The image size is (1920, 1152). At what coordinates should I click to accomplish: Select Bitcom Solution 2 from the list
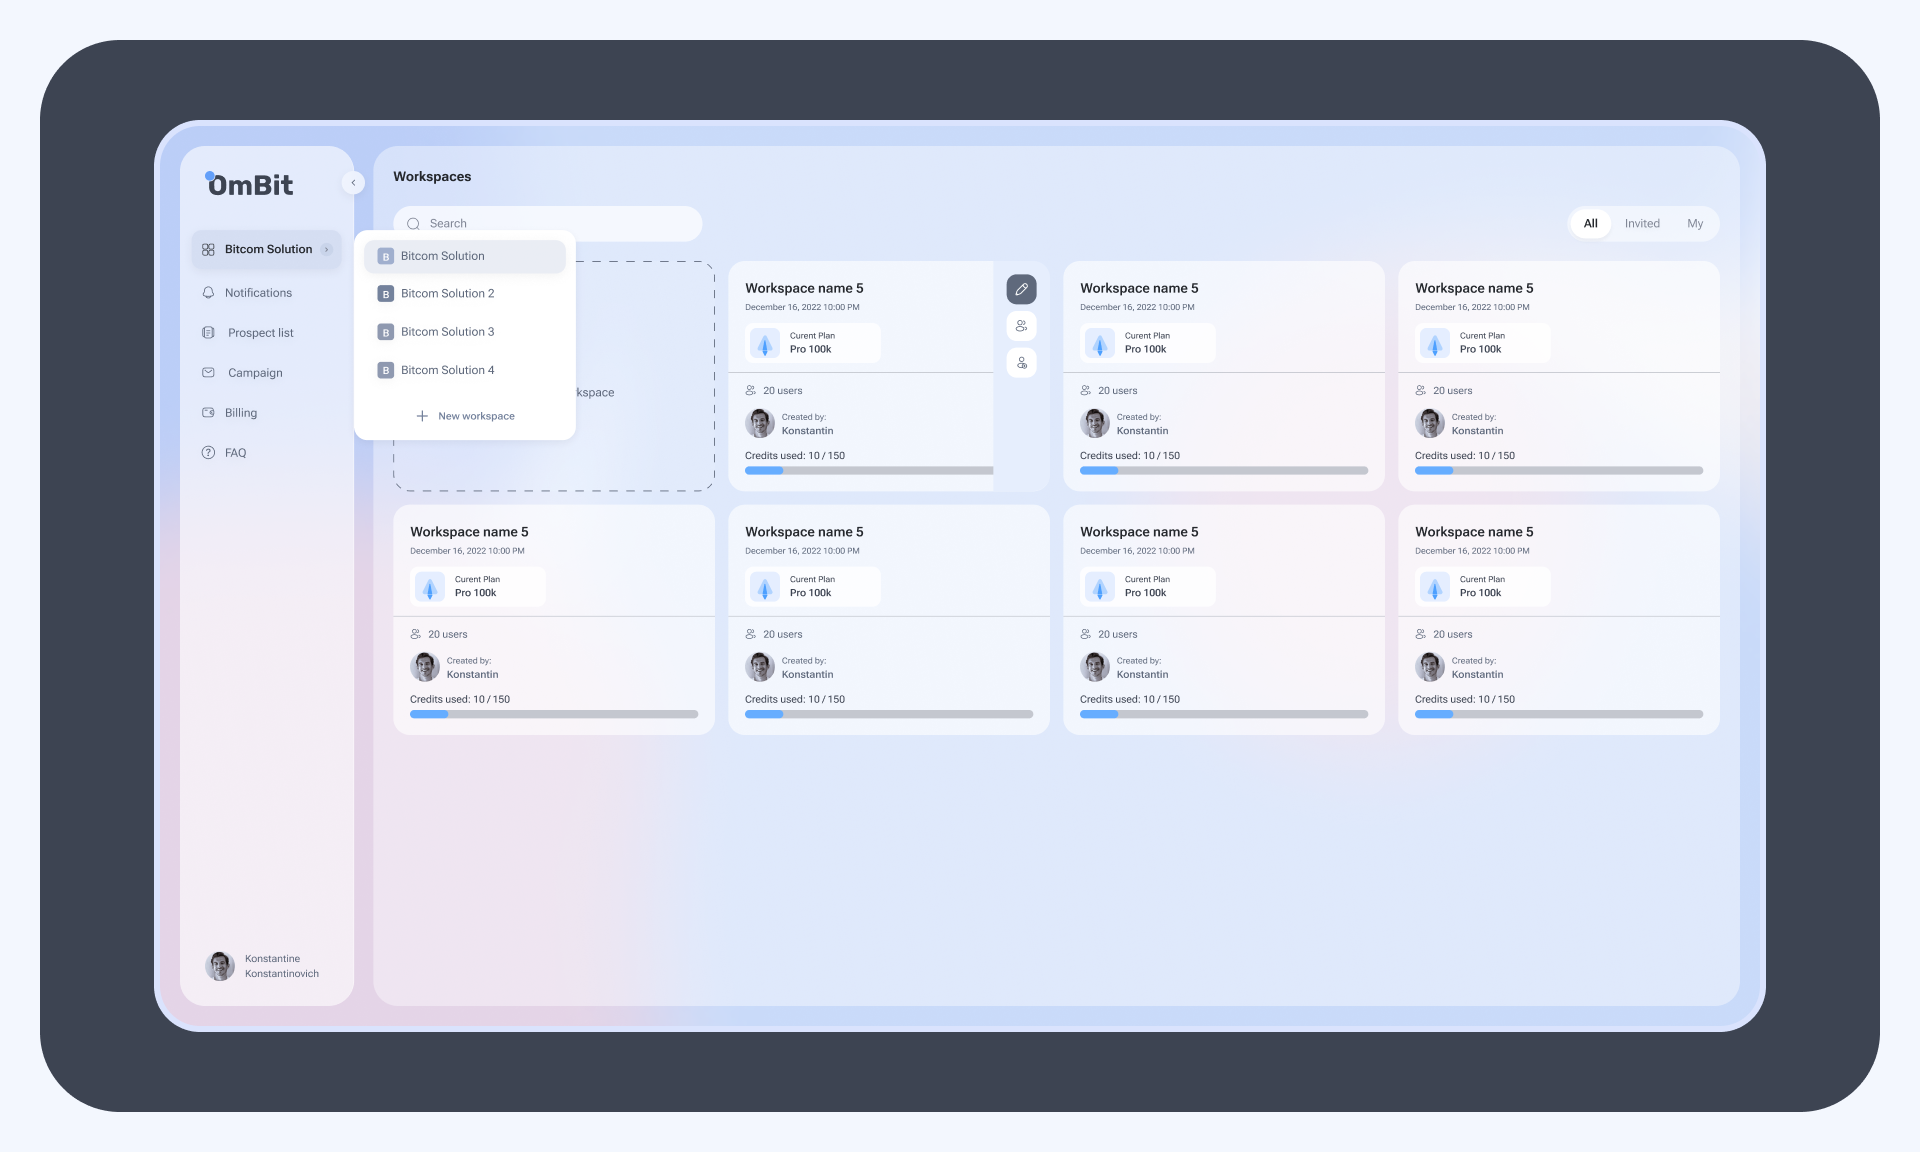point(447,294)
